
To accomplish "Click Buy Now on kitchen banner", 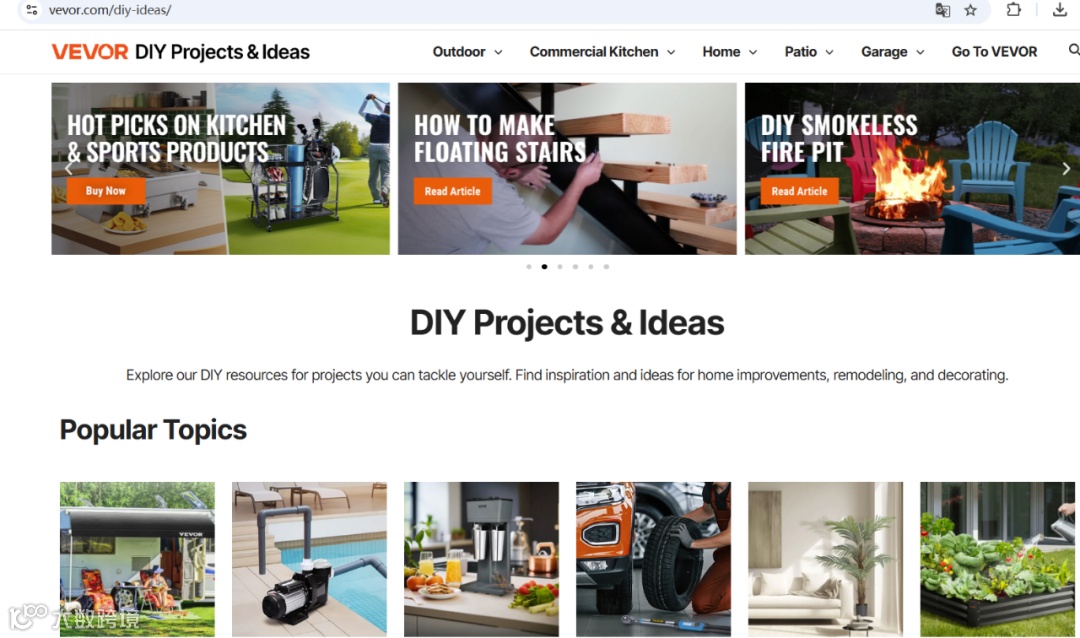I will (x=105, y=191).
